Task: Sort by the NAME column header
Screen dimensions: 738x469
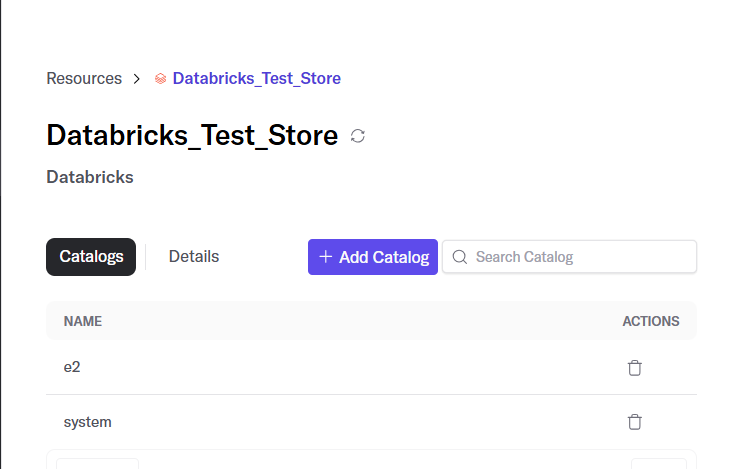Action: coord(83,321)
